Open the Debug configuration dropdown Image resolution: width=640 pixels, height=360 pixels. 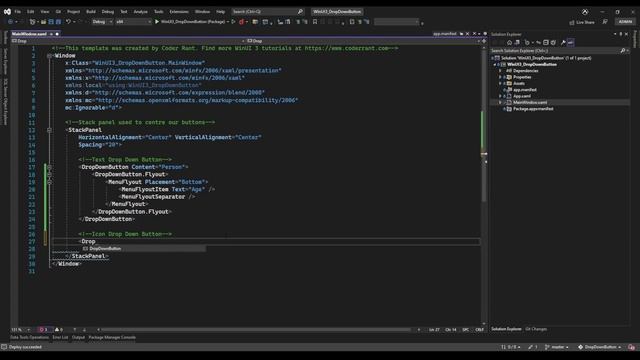[102, 22]
